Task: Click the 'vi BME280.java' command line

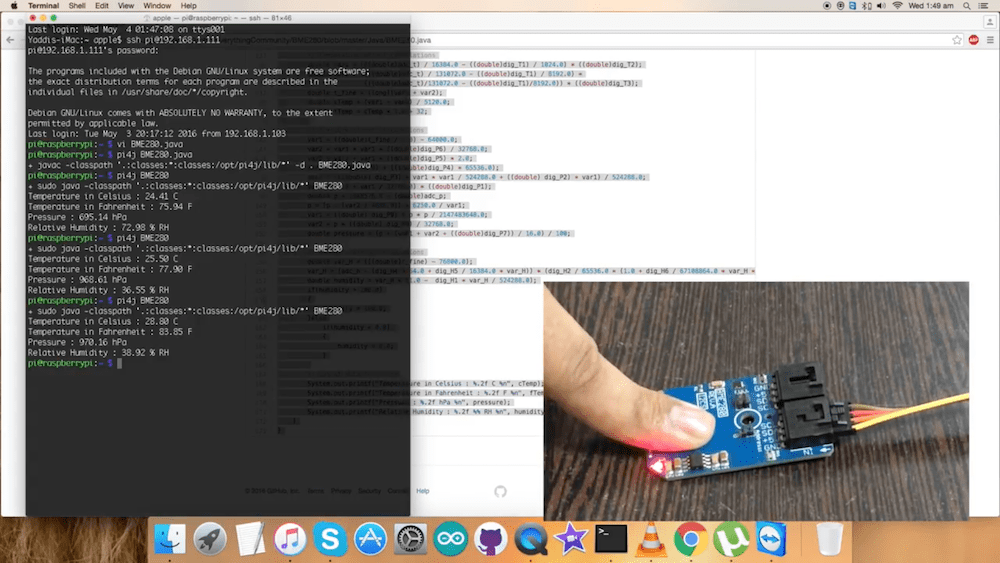Action: pos(105,144)
